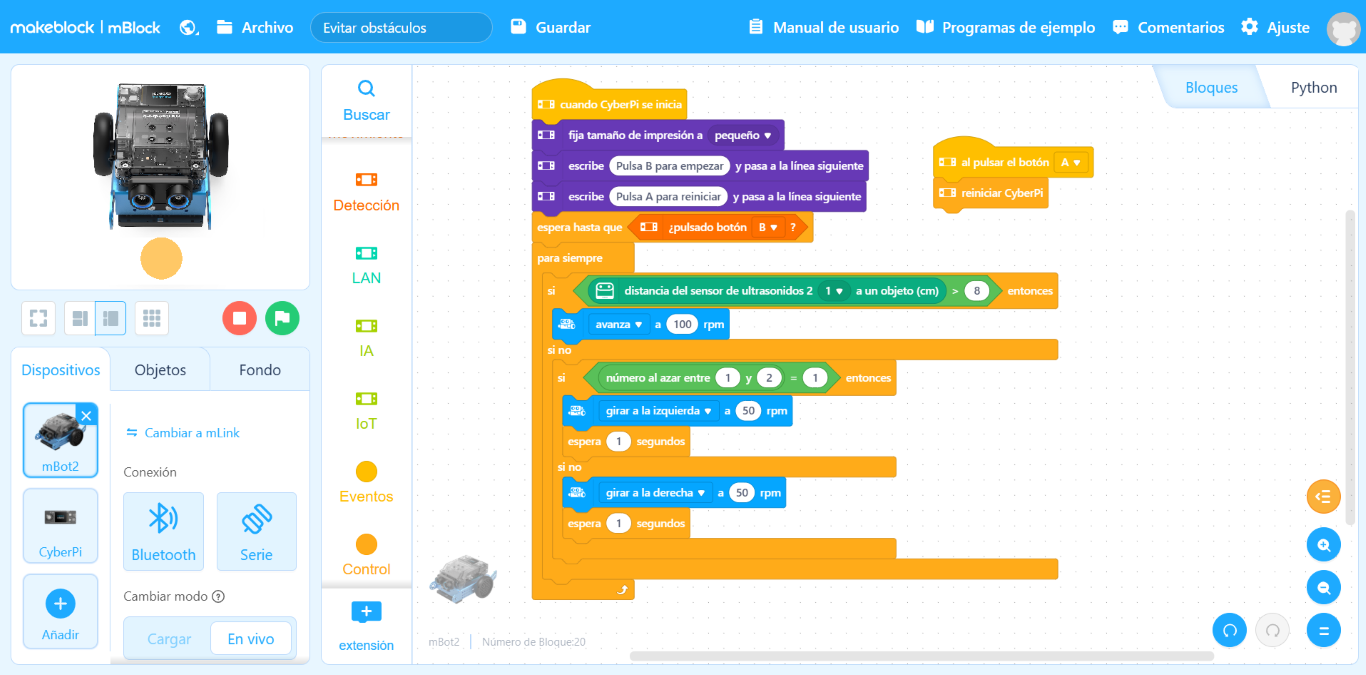Click the Cambiar a mLink link

[183, 433]
